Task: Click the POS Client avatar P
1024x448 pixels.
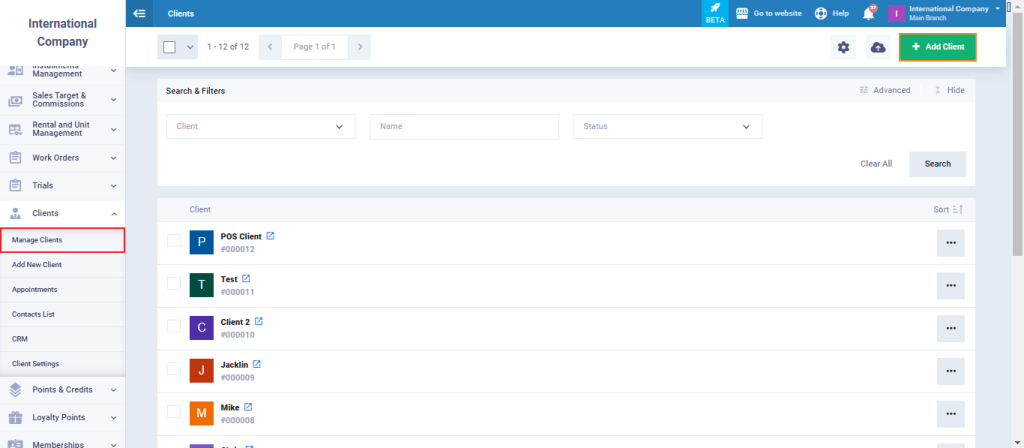Action: tap(202, 242)
